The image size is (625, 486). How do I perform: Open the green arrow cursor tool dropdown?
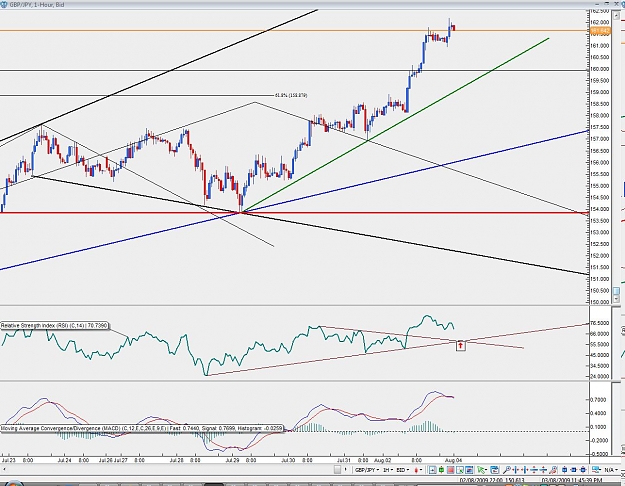click(482, 470)
